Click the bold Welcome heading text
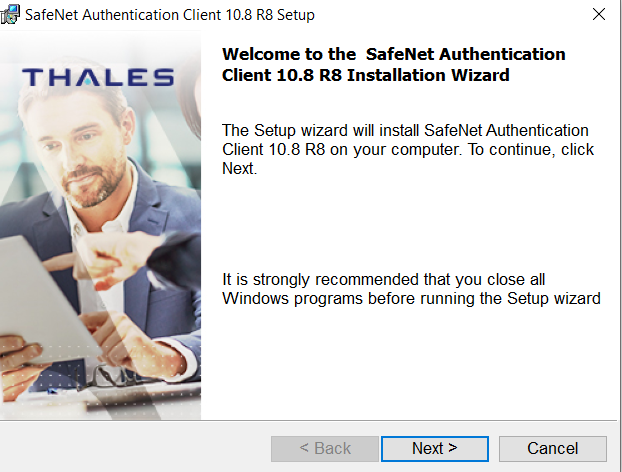This screenshot has height=472, width=622. tap(394, 65)
